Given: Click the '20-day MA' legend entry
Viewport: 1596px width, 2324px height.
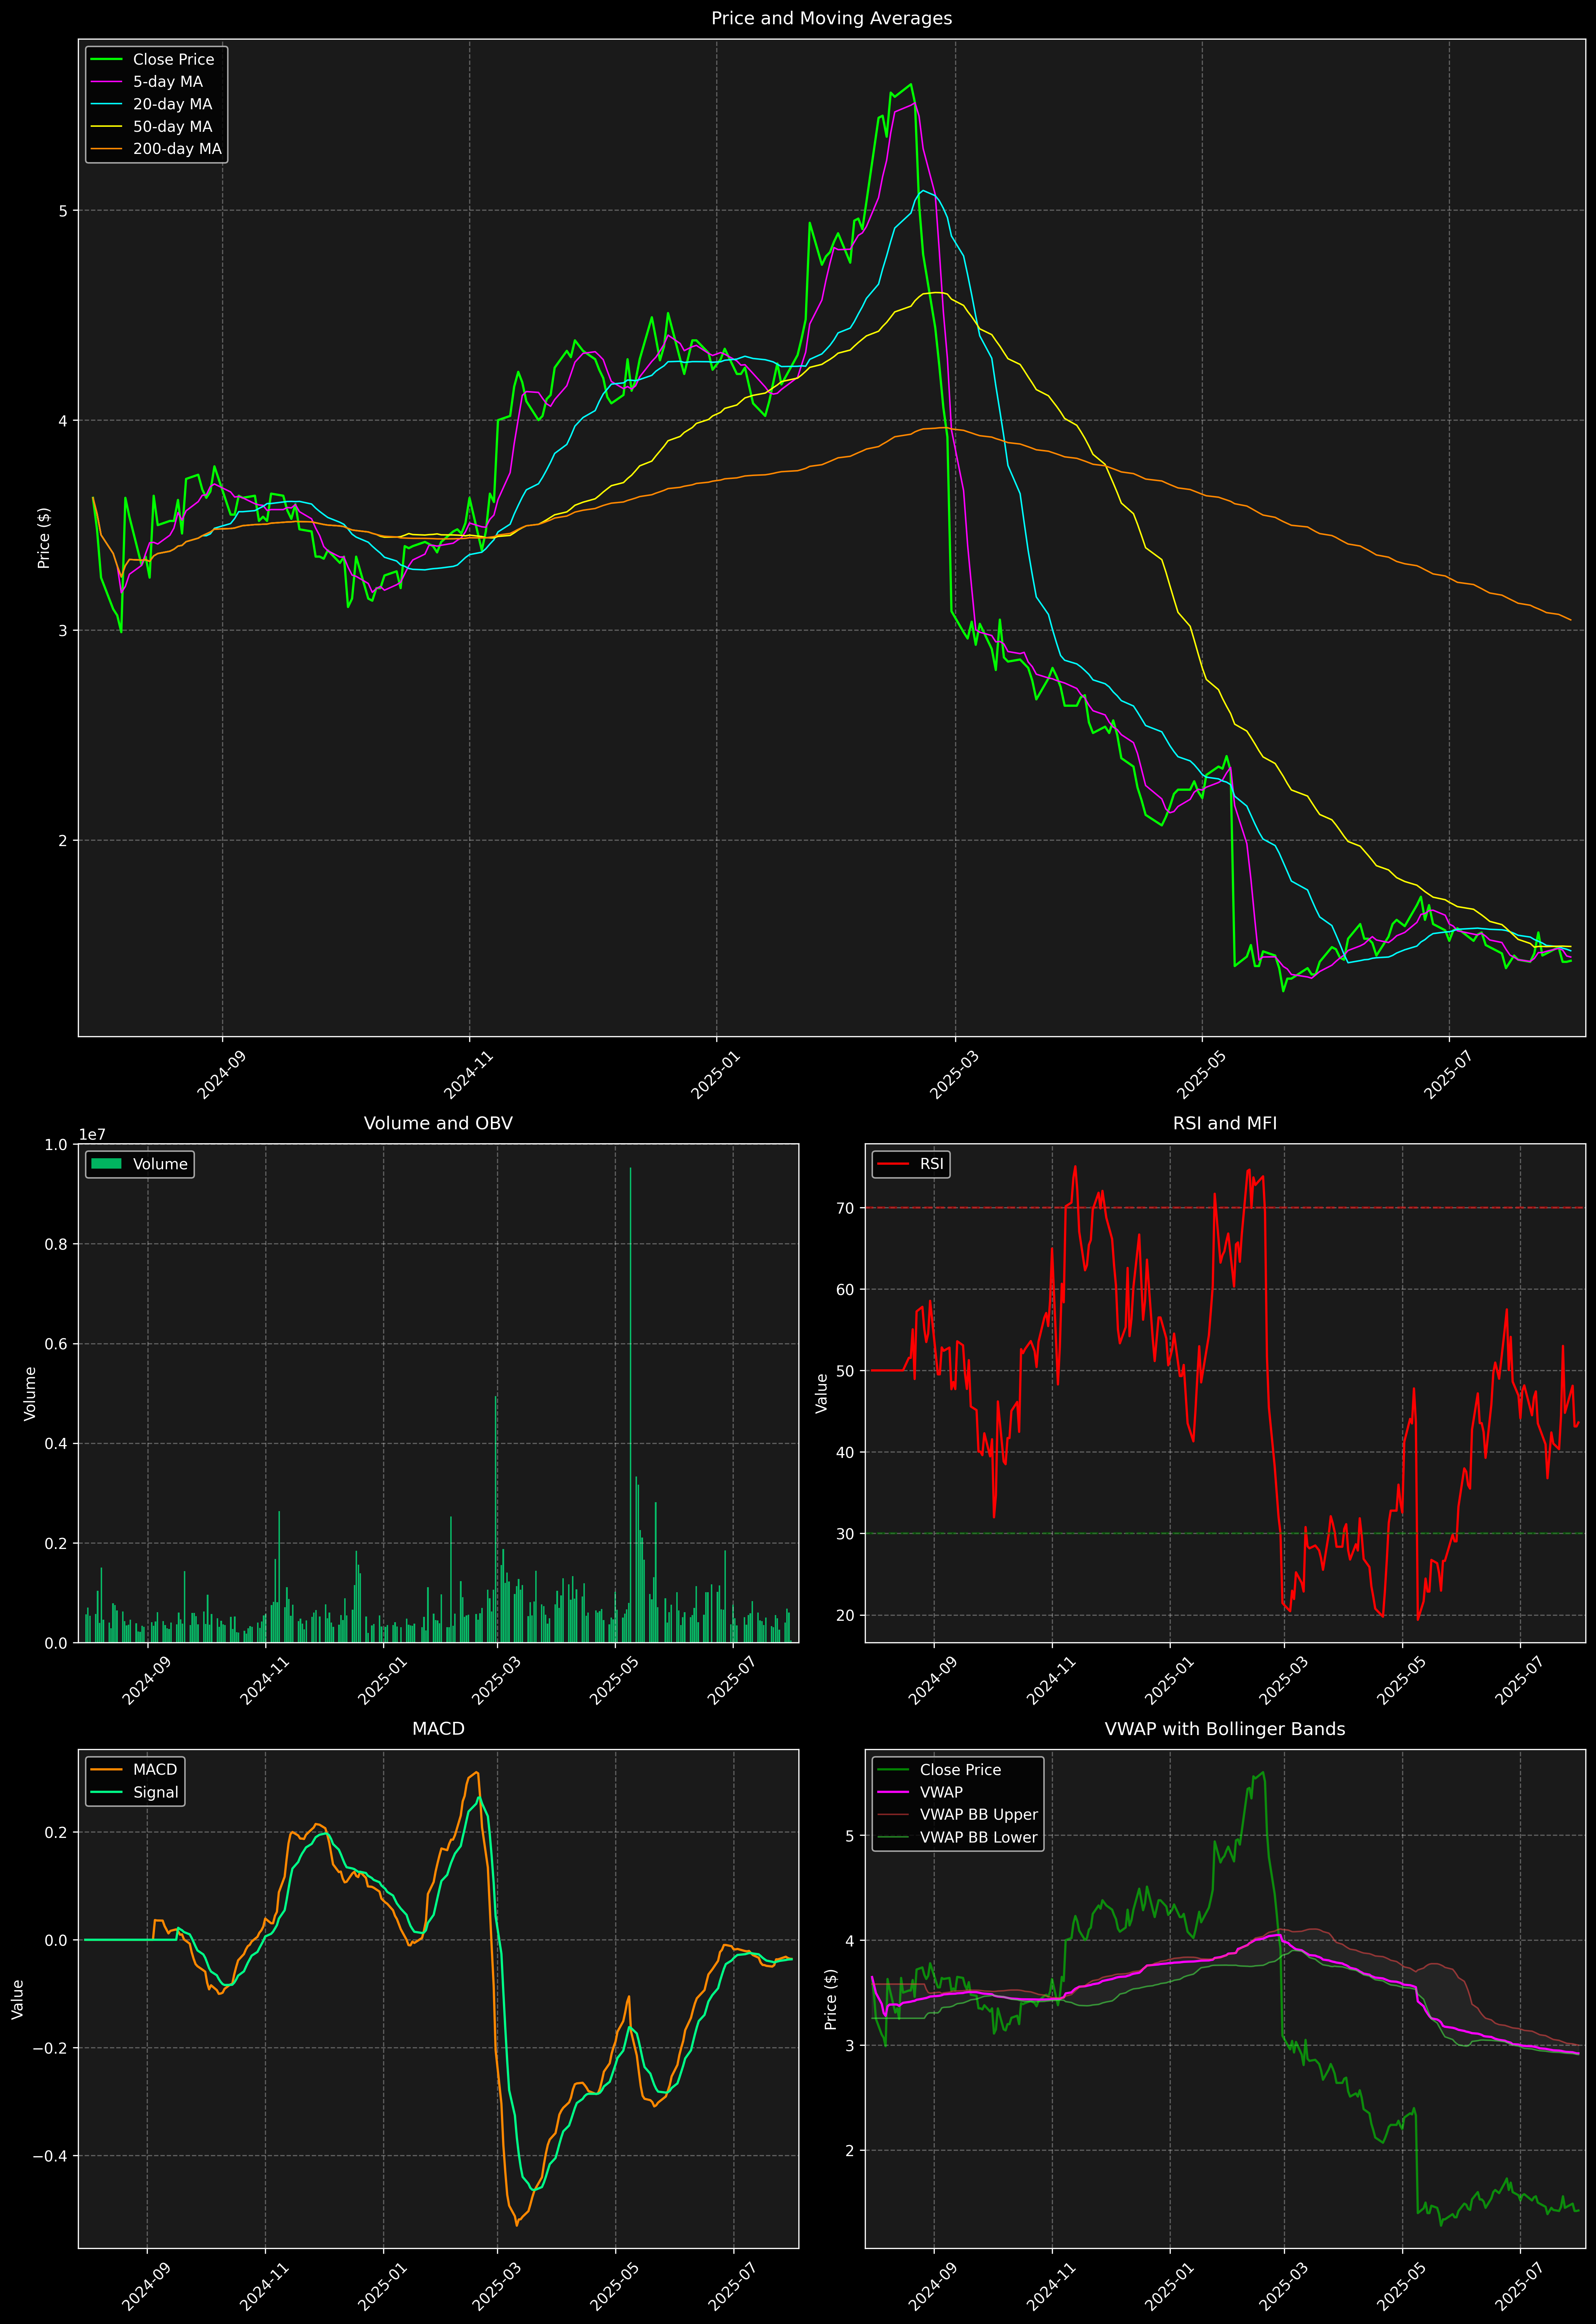Looking at the screenshot, I should 152,104.
